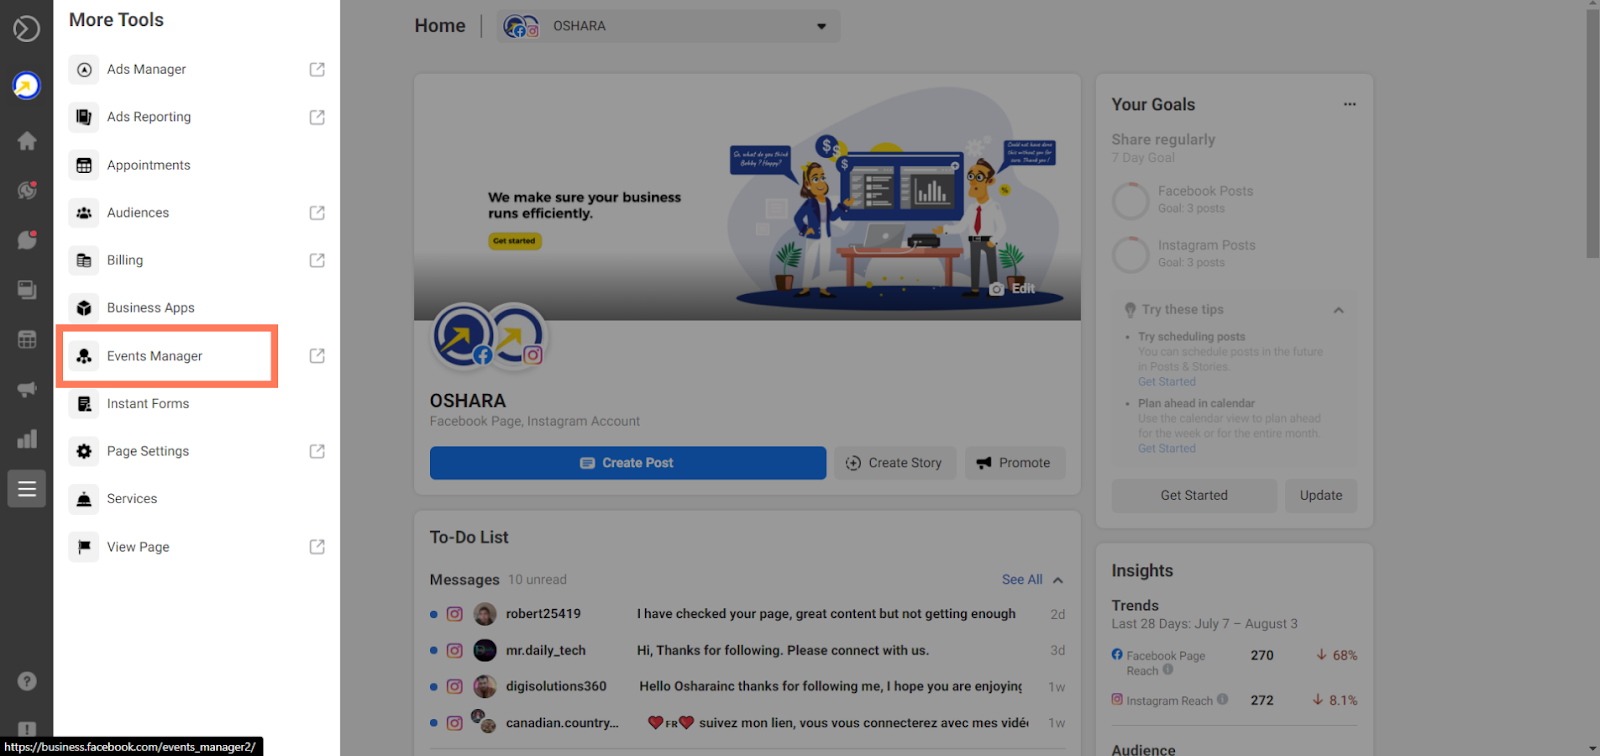
Task: Collapse the Messages list chevron
Action: point(1058,580)
